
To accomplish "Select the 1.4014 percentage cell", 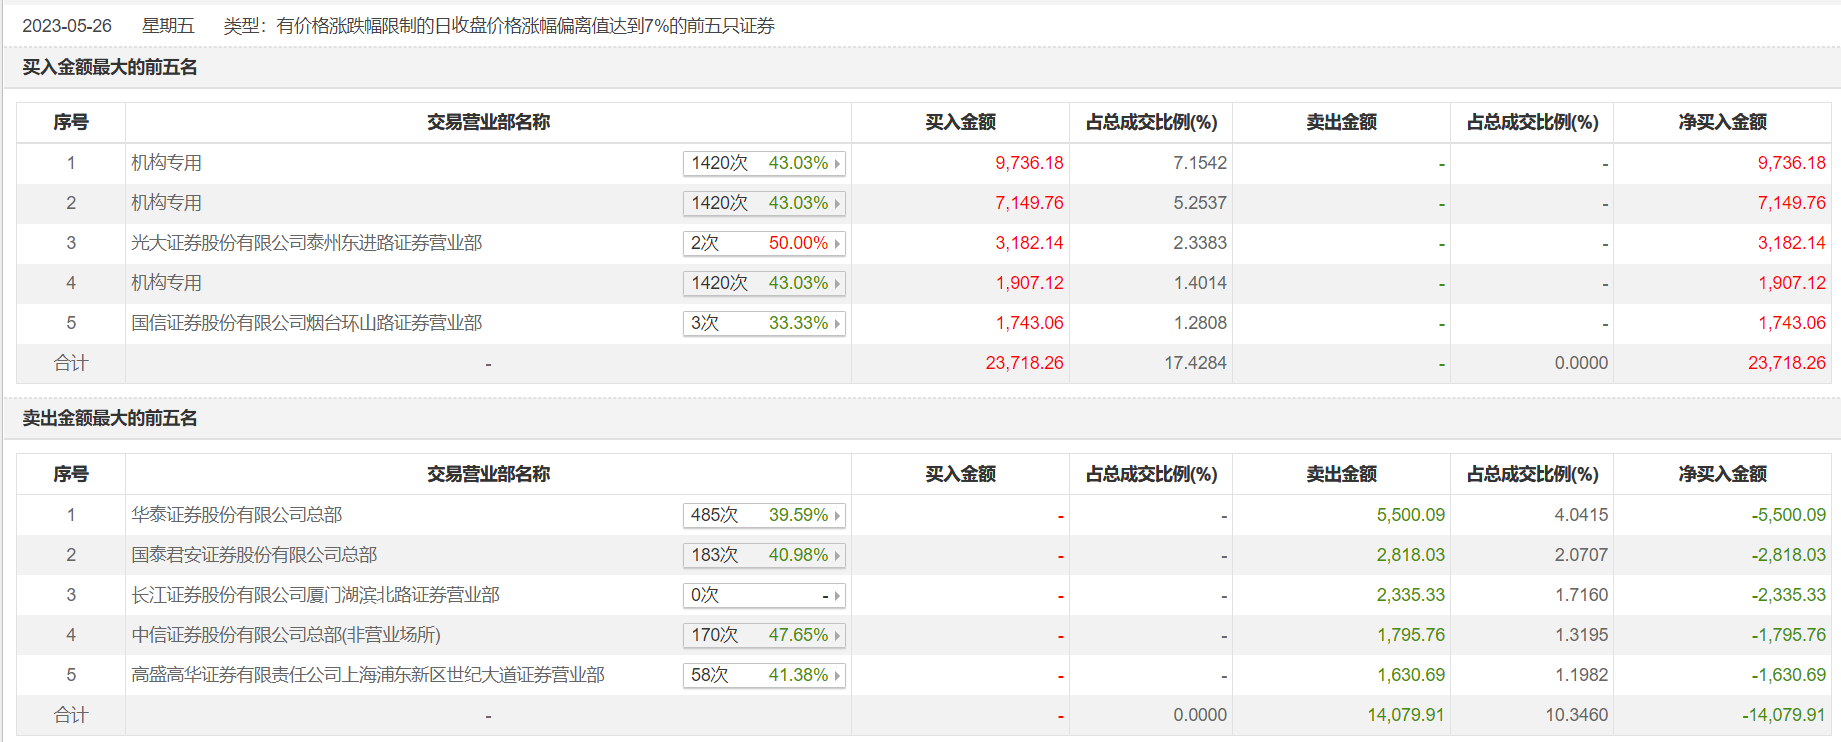I will tap(1200, 283).
